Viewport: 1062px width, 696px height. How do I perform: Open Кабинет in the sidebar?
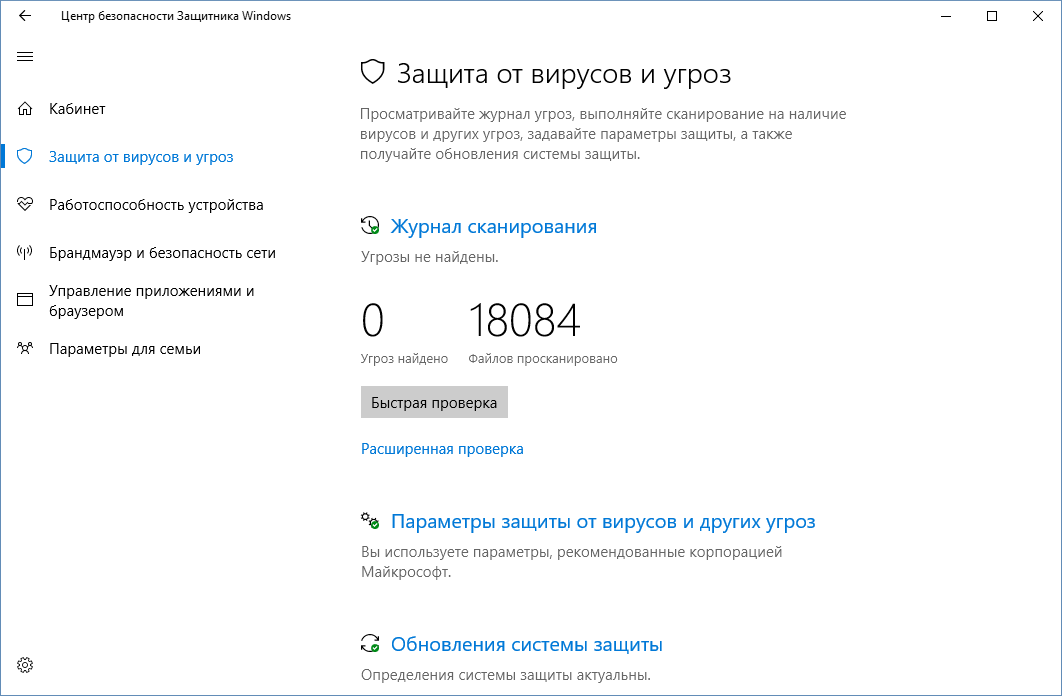pyautogui.click(x=77, y=108)
